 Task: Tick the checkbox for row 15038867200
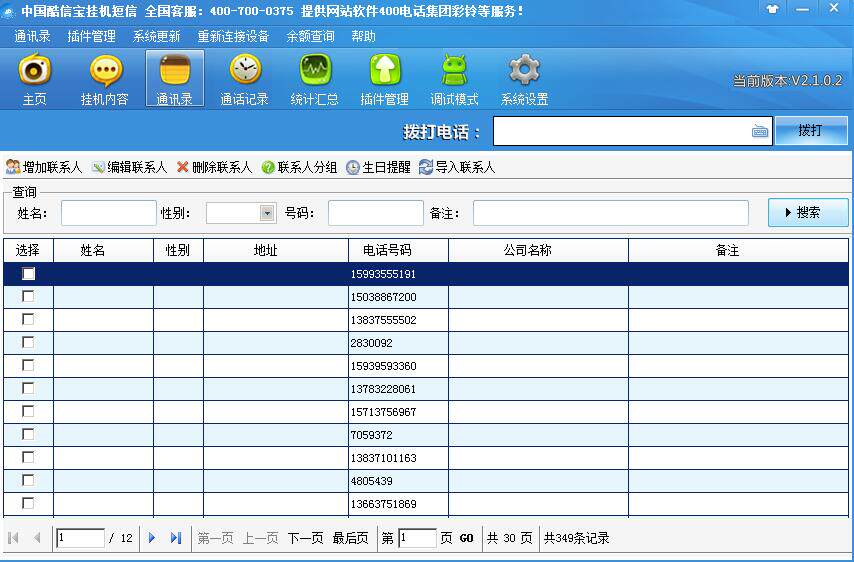pyautogui.click(x=28, y=296)
